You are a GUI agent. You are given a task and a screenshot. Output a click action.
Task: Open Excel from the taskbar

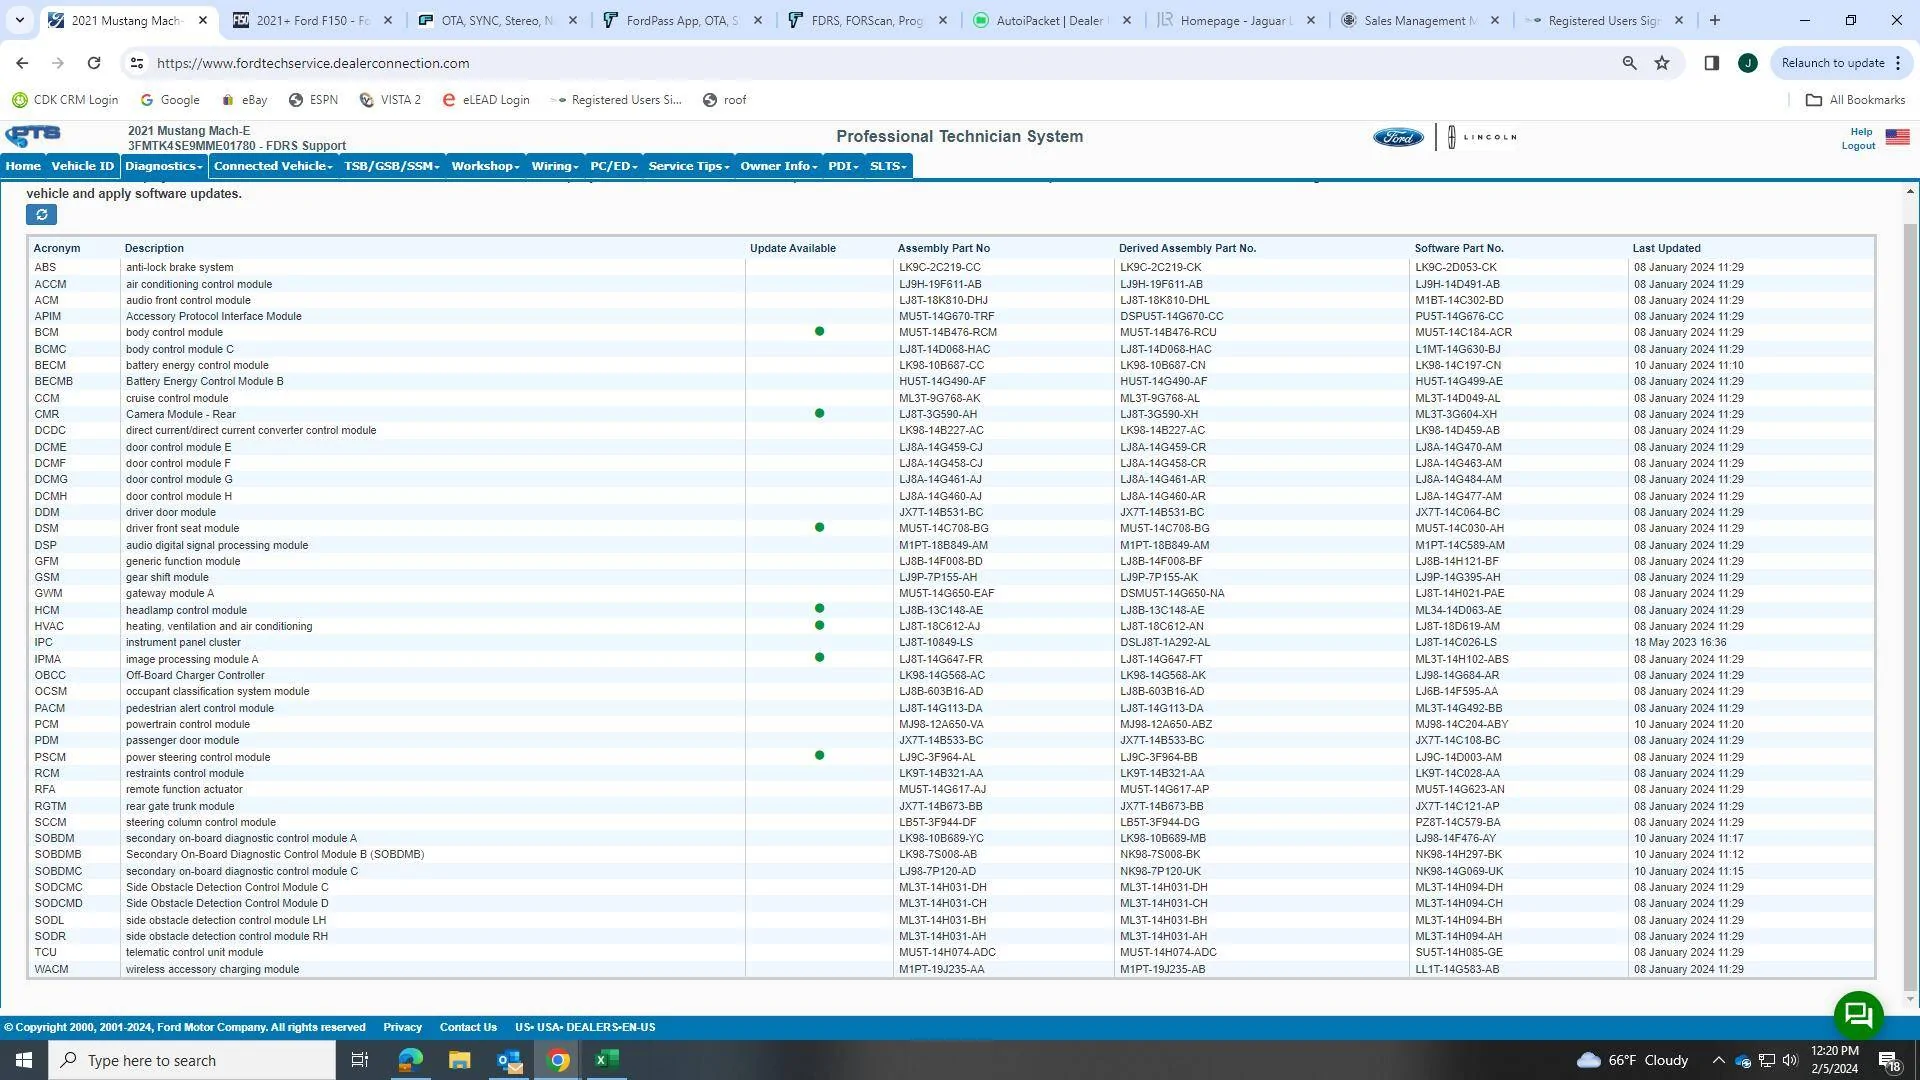pos(607,1060)
